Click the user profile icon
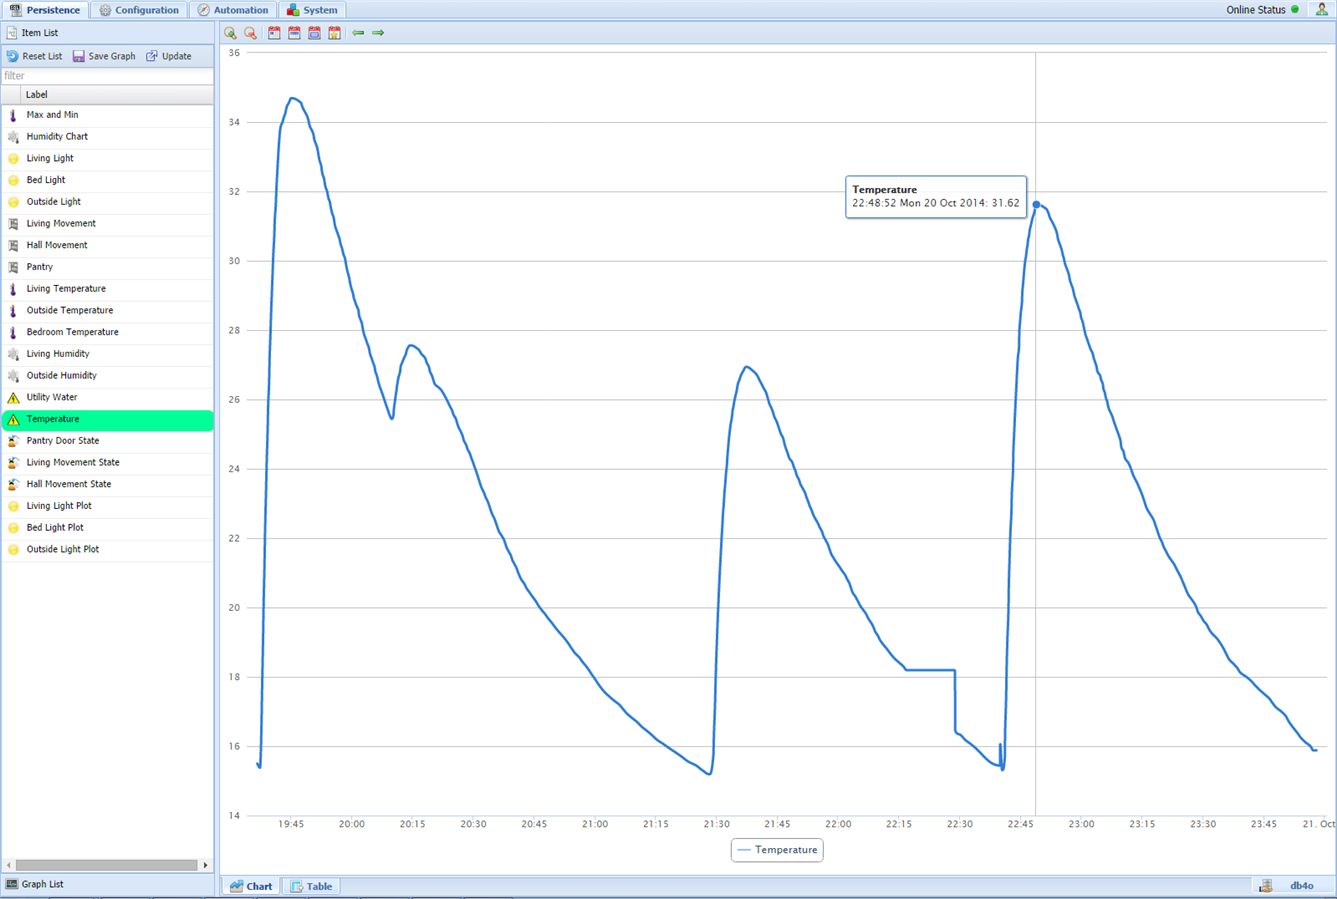1337x899 pixels. (1321, 10)
